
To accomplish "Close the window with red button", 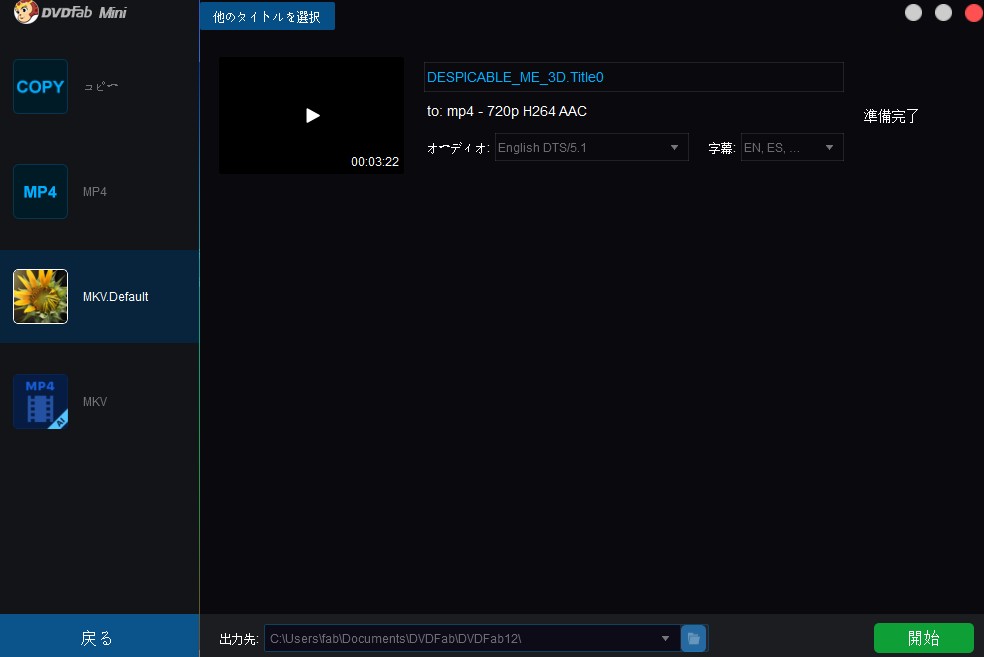I will pos(973,13).
